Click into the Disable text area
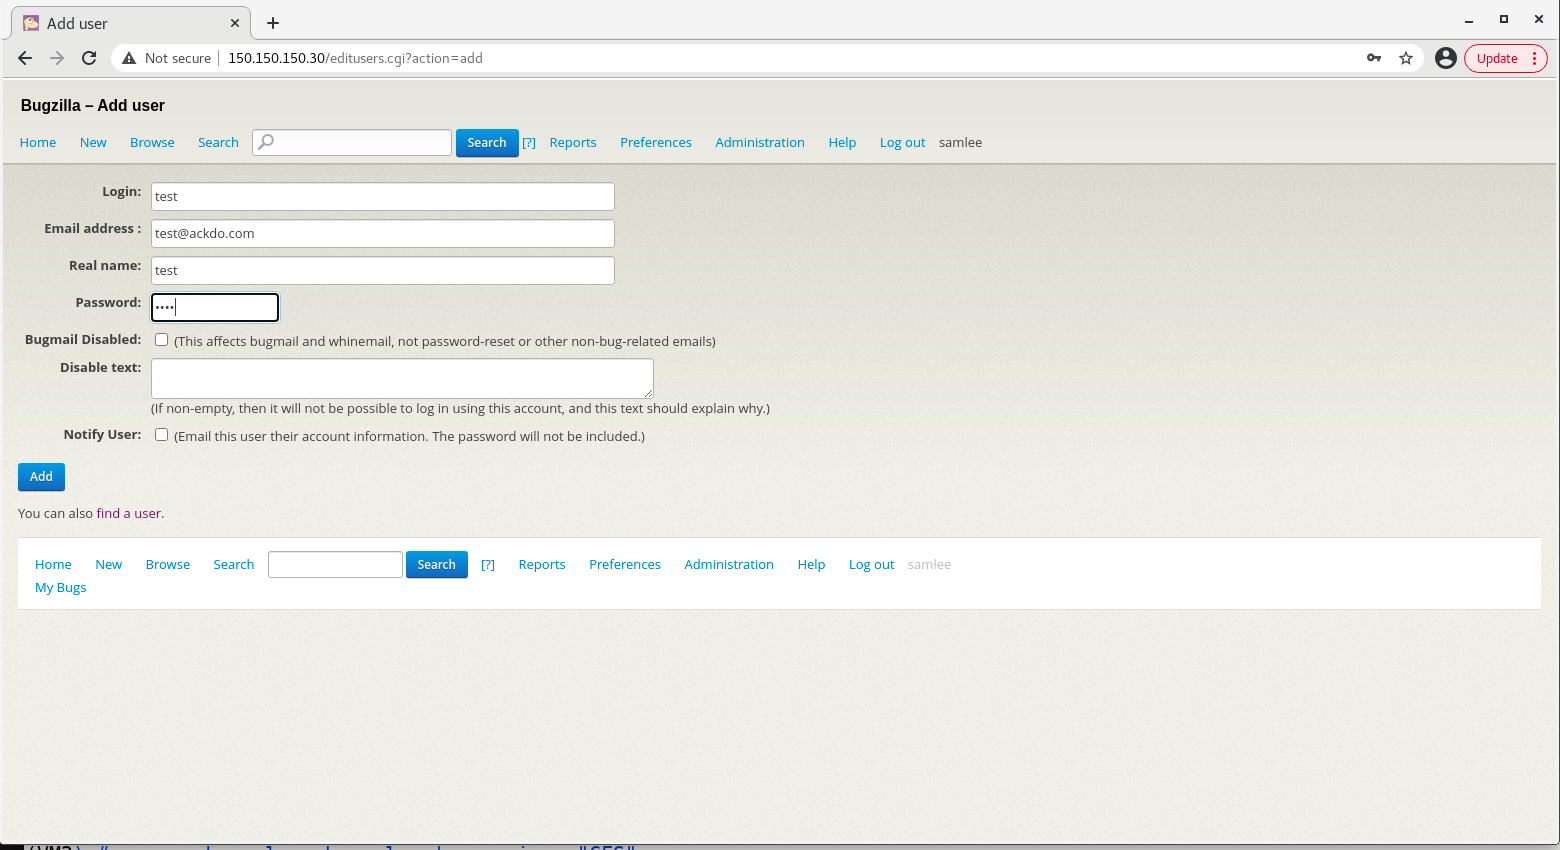The height and width of the screenshot is (850, 1560). tap(401, 379)
